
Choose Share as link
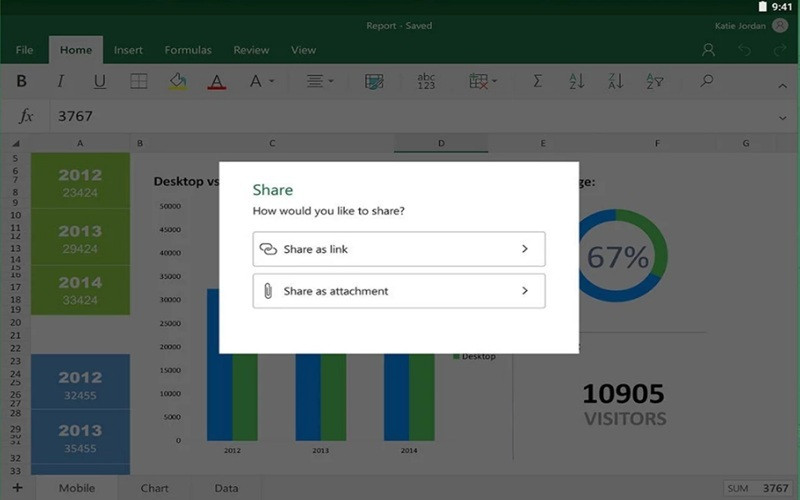click(x=398, y=249)
